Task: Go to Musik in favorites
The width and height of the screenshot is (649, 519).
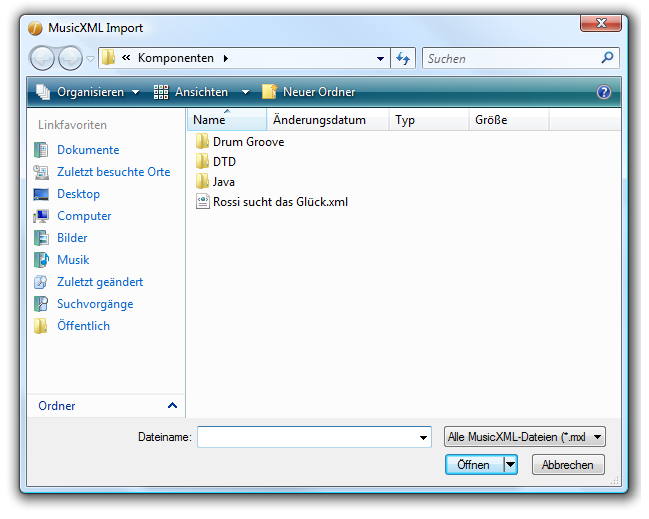Action: pos(72,260)
